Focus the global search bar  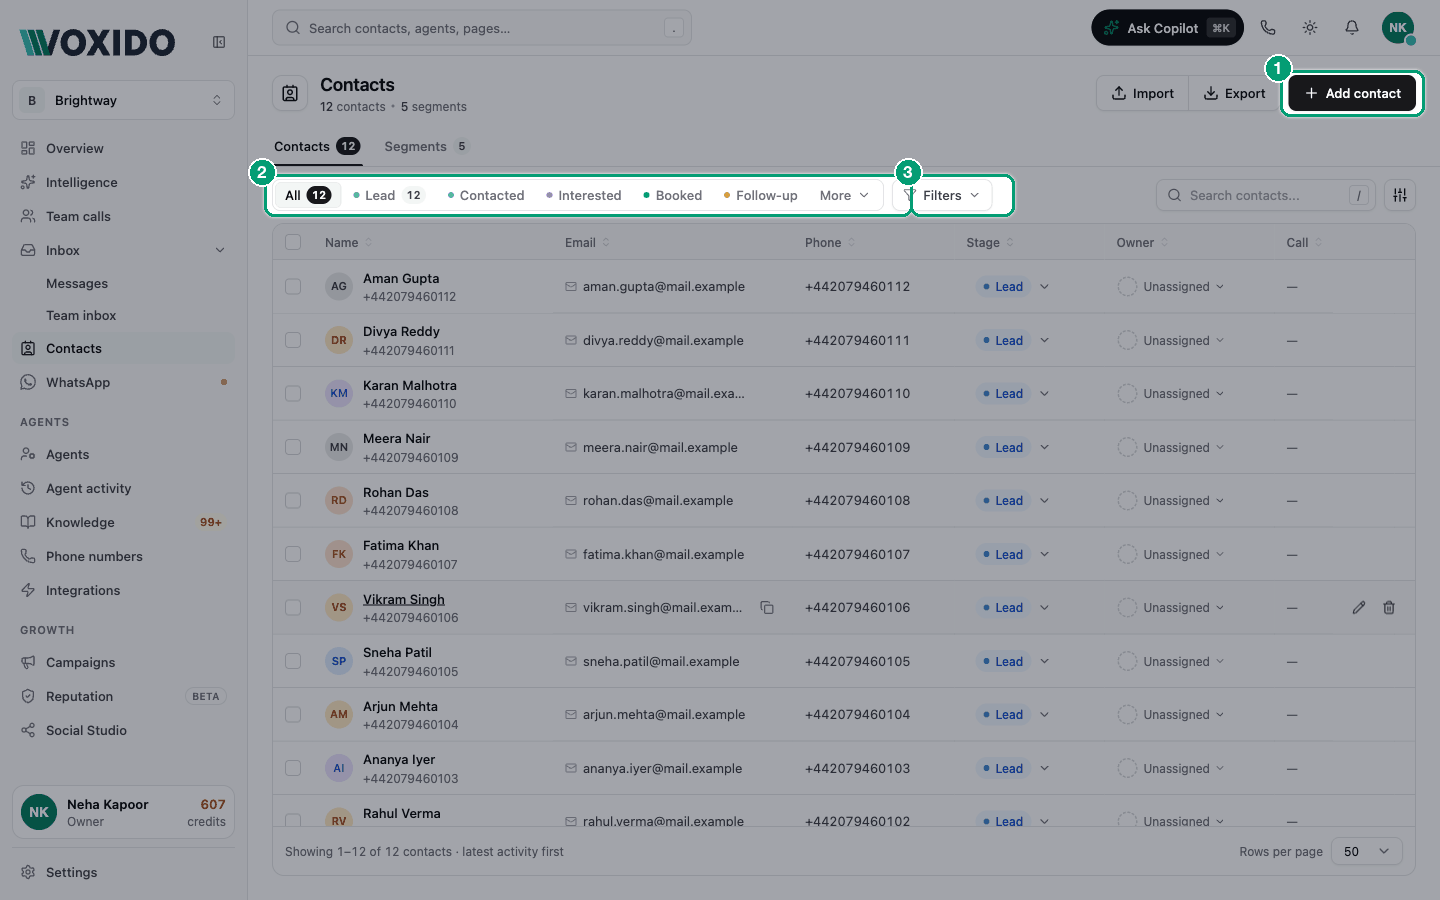[x=482, y=28]
